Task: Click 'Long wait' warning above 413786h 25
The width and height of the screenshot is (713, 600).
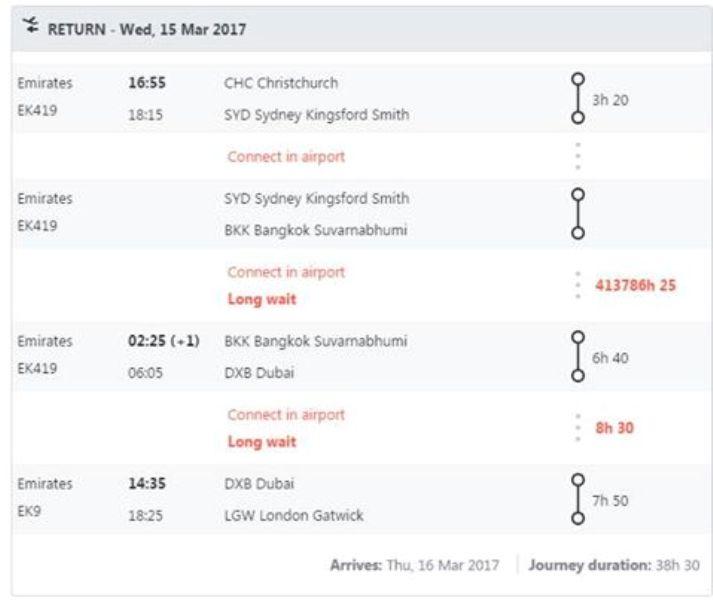Action: pos(262,299)
